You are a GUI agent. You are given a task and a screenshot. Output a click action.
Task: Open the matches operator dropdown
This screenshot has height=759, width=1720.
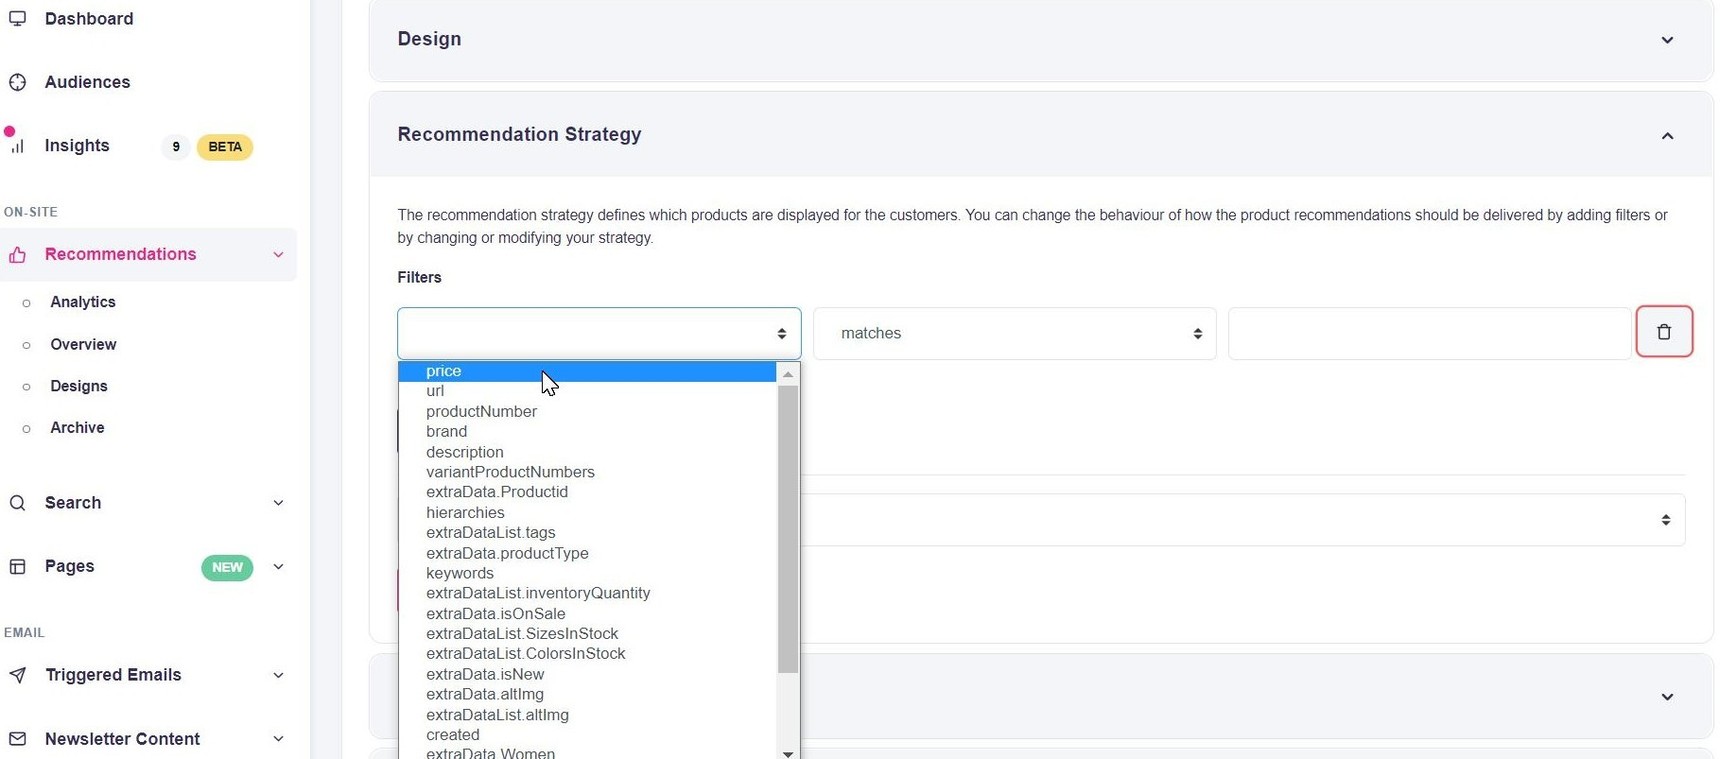click(x=1014, y=333)
